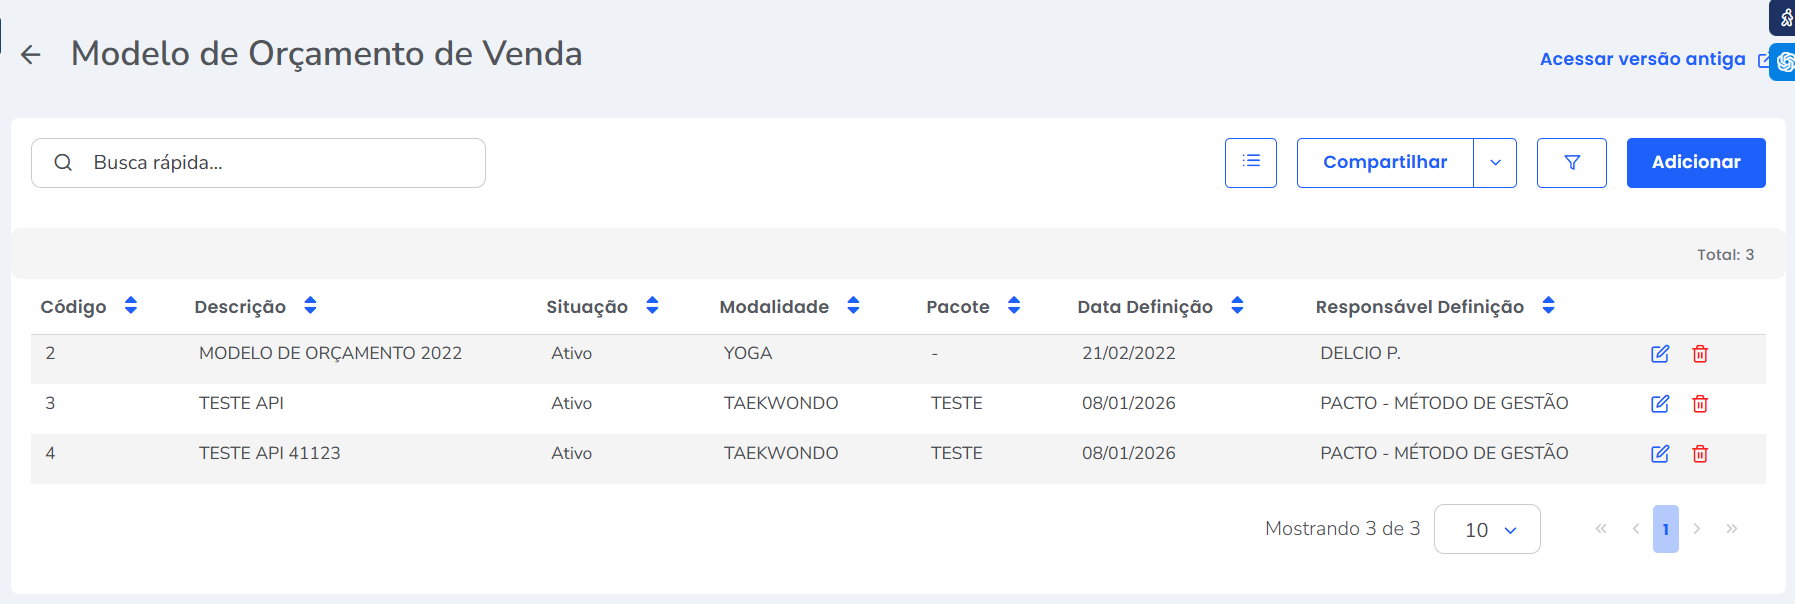Screen dimensions: 1795x604
Task: Open the rows per page dropdown
Action: pos(1487,529)
